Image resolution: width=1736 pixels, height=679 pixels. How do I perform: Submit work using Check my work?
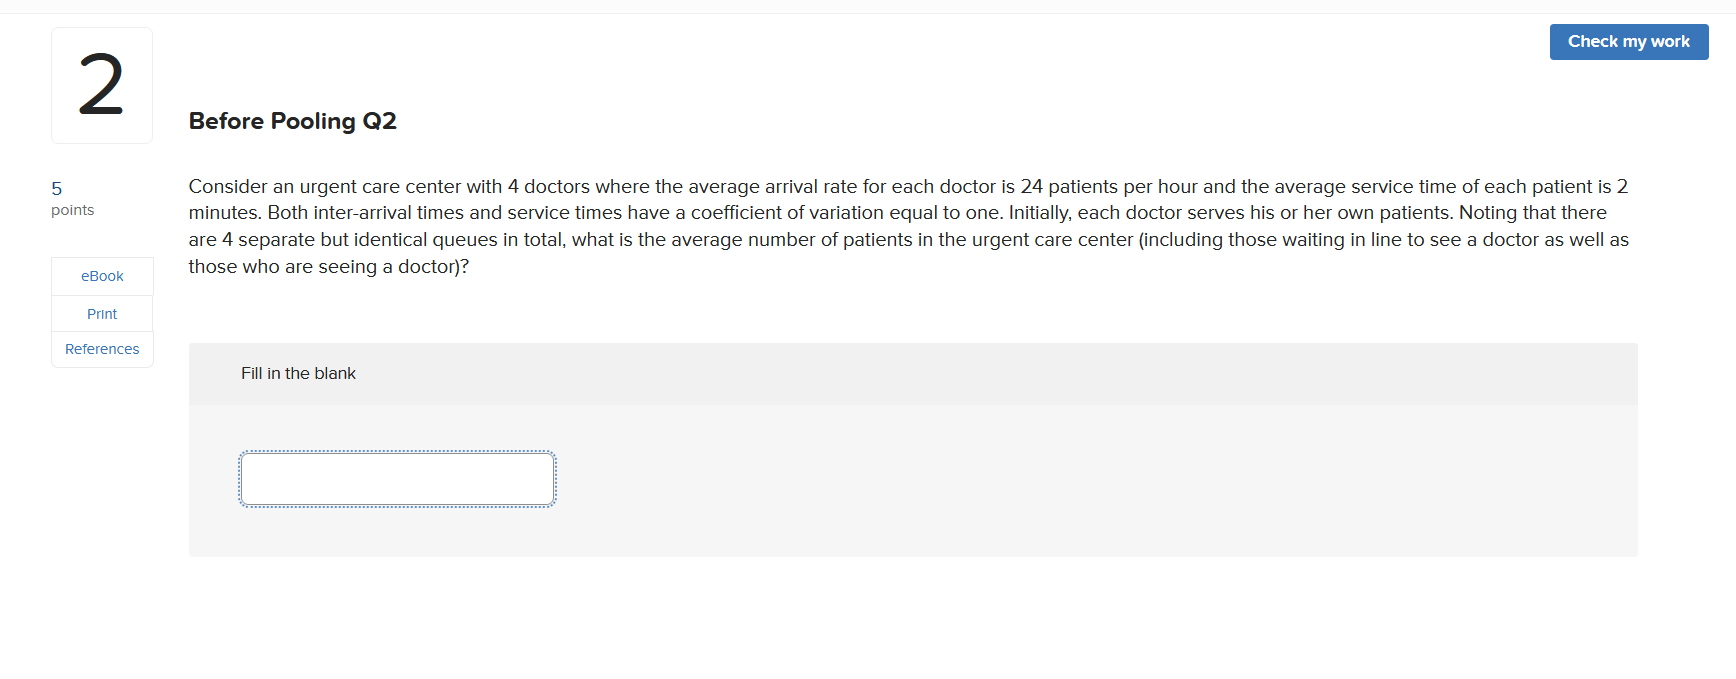click(x=1628, y=41)
